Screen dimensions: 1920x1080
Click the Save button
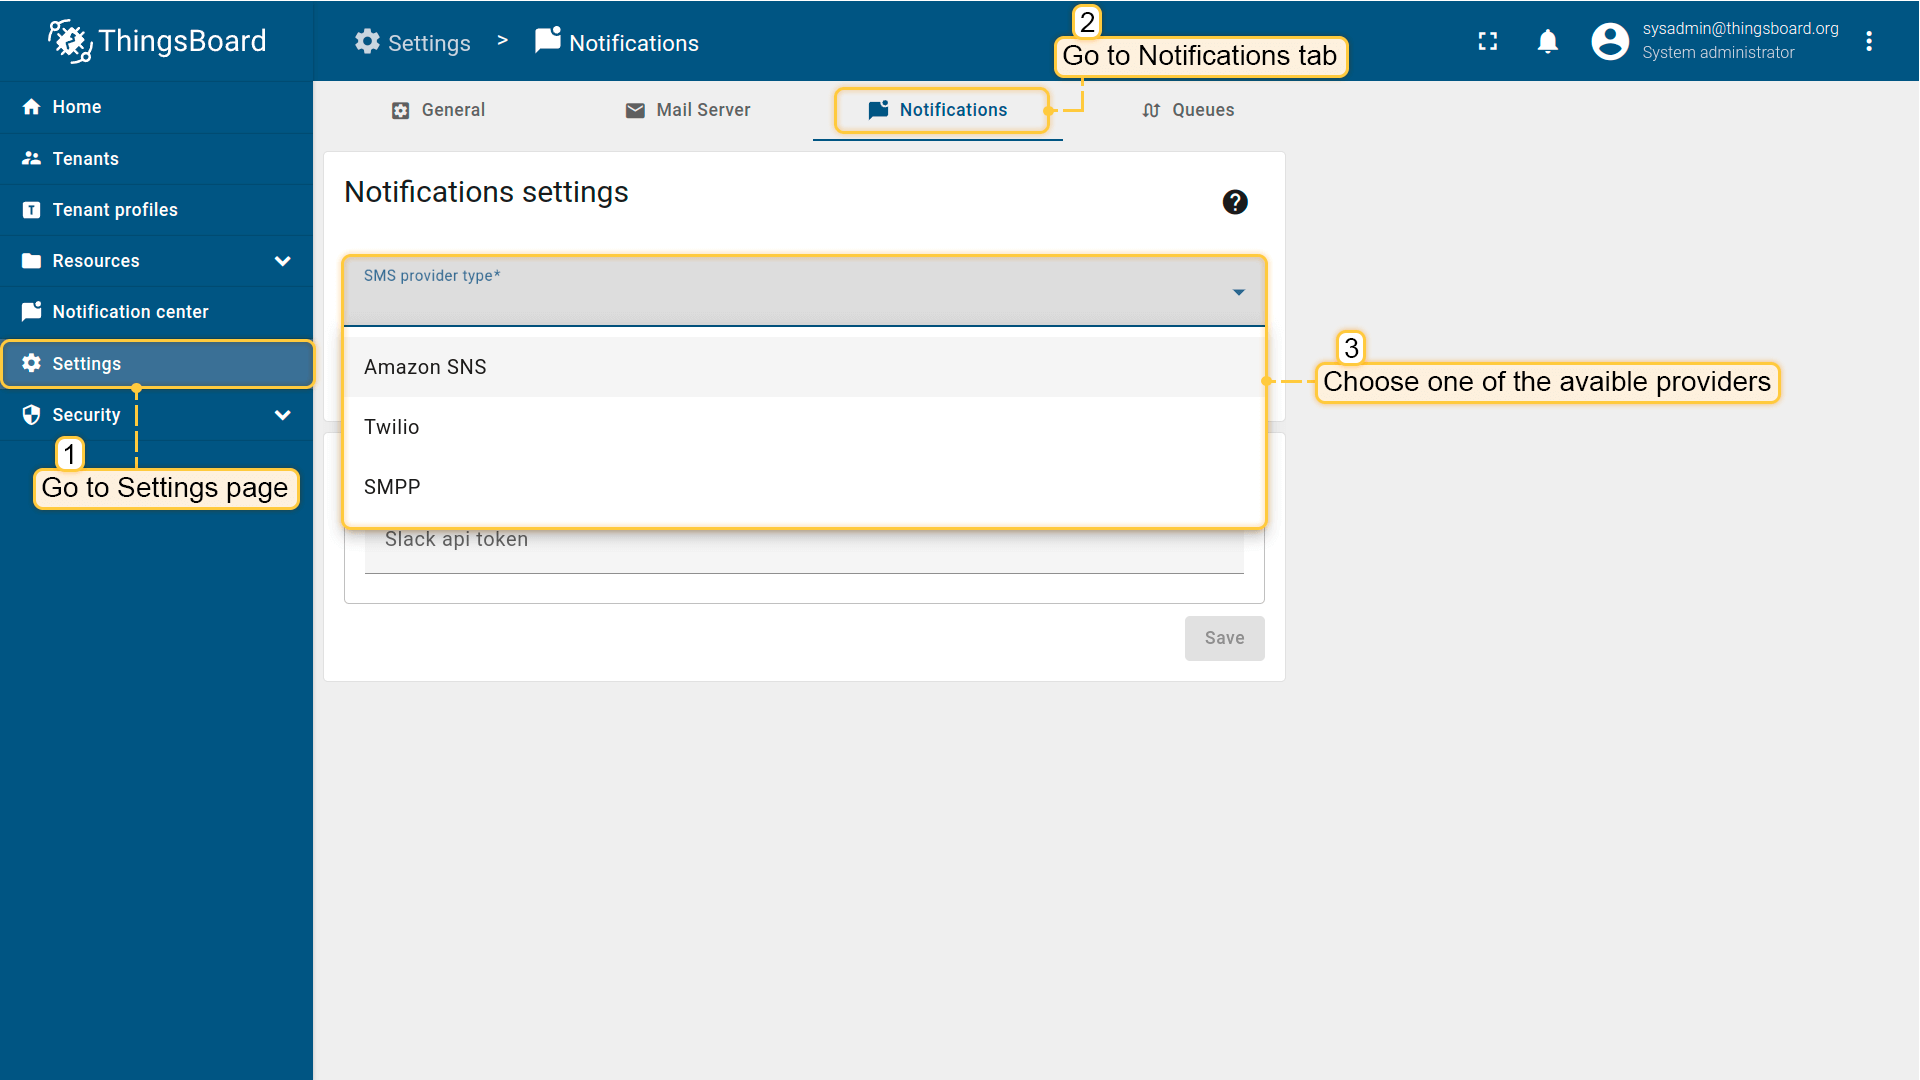click(x=1224, y=638)
